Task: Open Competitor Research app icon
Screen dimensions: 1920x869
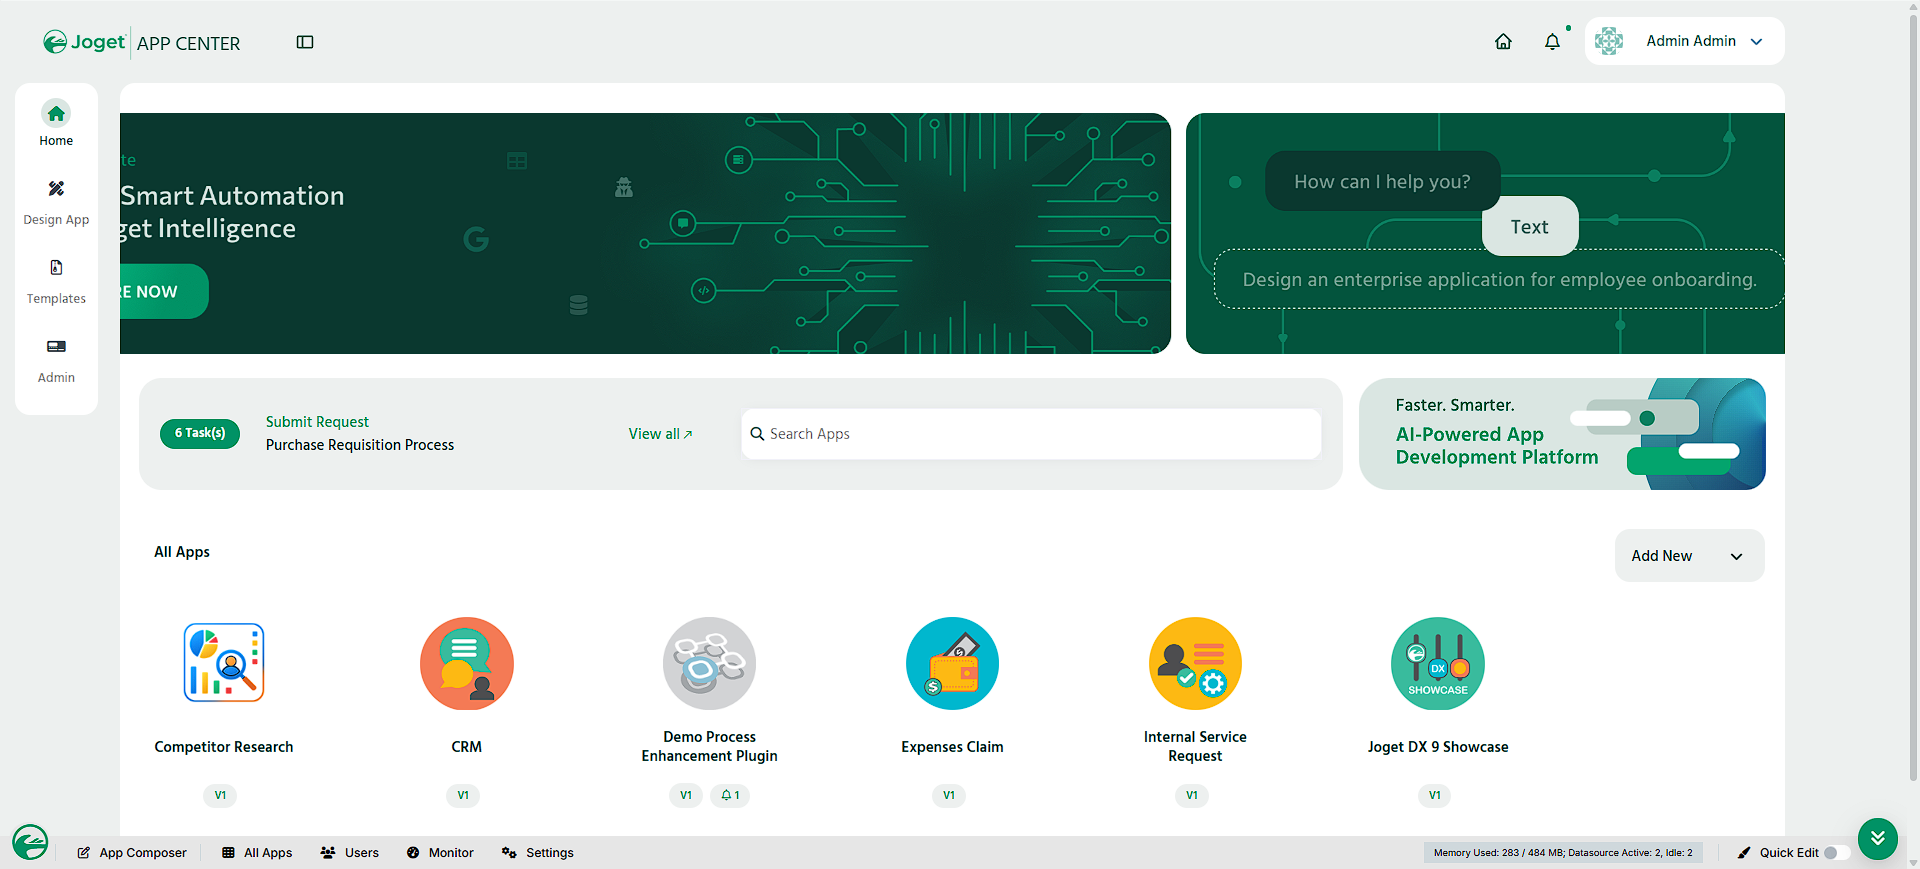Action: point(224,663)
